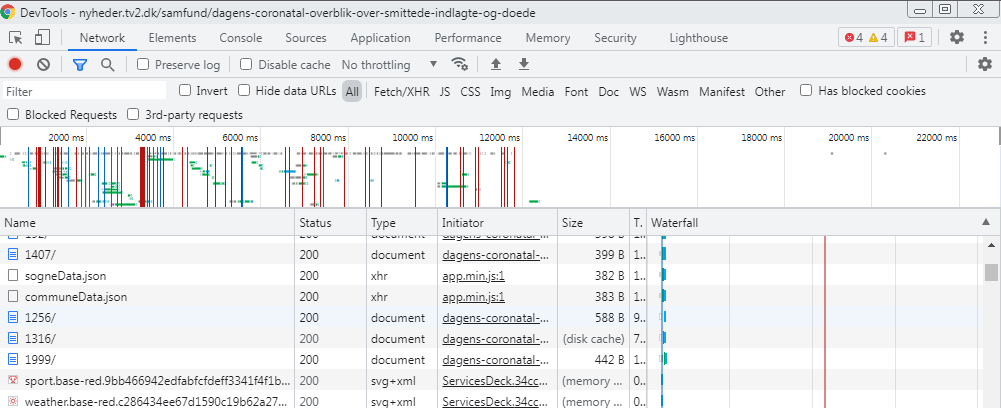Clear the network log

(43, 65)
